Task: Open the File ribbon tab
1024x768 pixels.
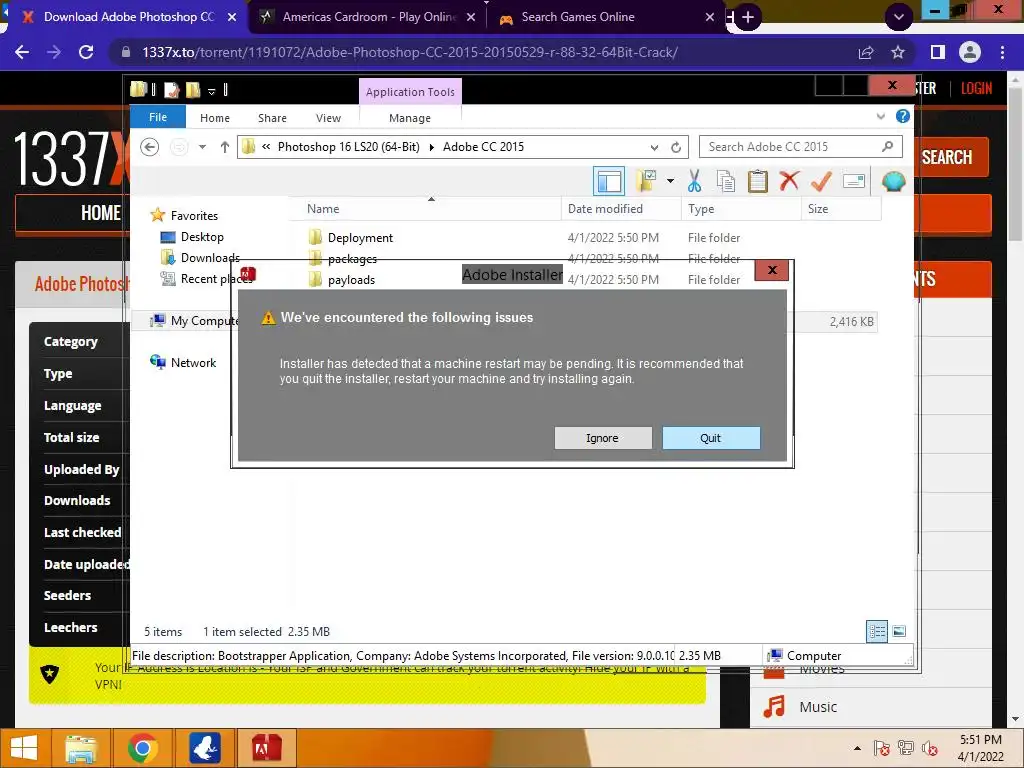Action: point(158,117)
